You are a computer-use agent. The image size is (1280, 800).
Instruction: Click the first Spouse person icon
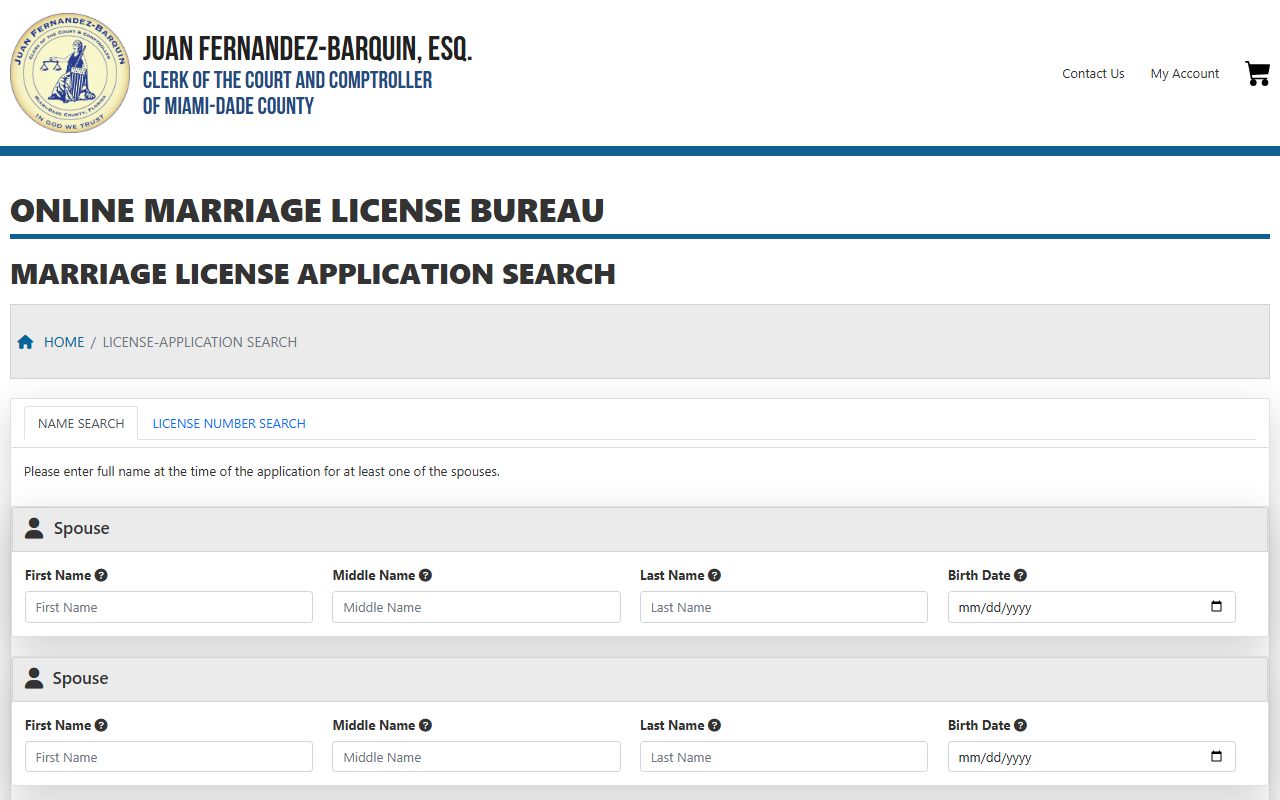pyautogui.click(x=34, y=528)
